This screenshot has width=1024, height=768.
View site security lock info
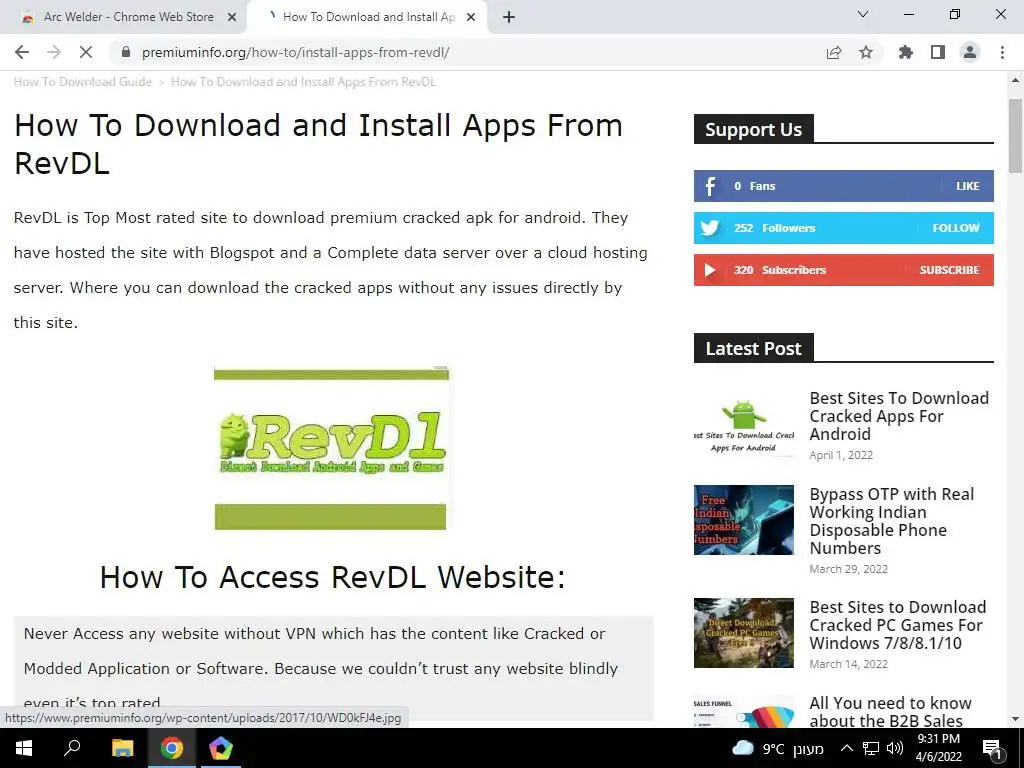coord(126,52)
